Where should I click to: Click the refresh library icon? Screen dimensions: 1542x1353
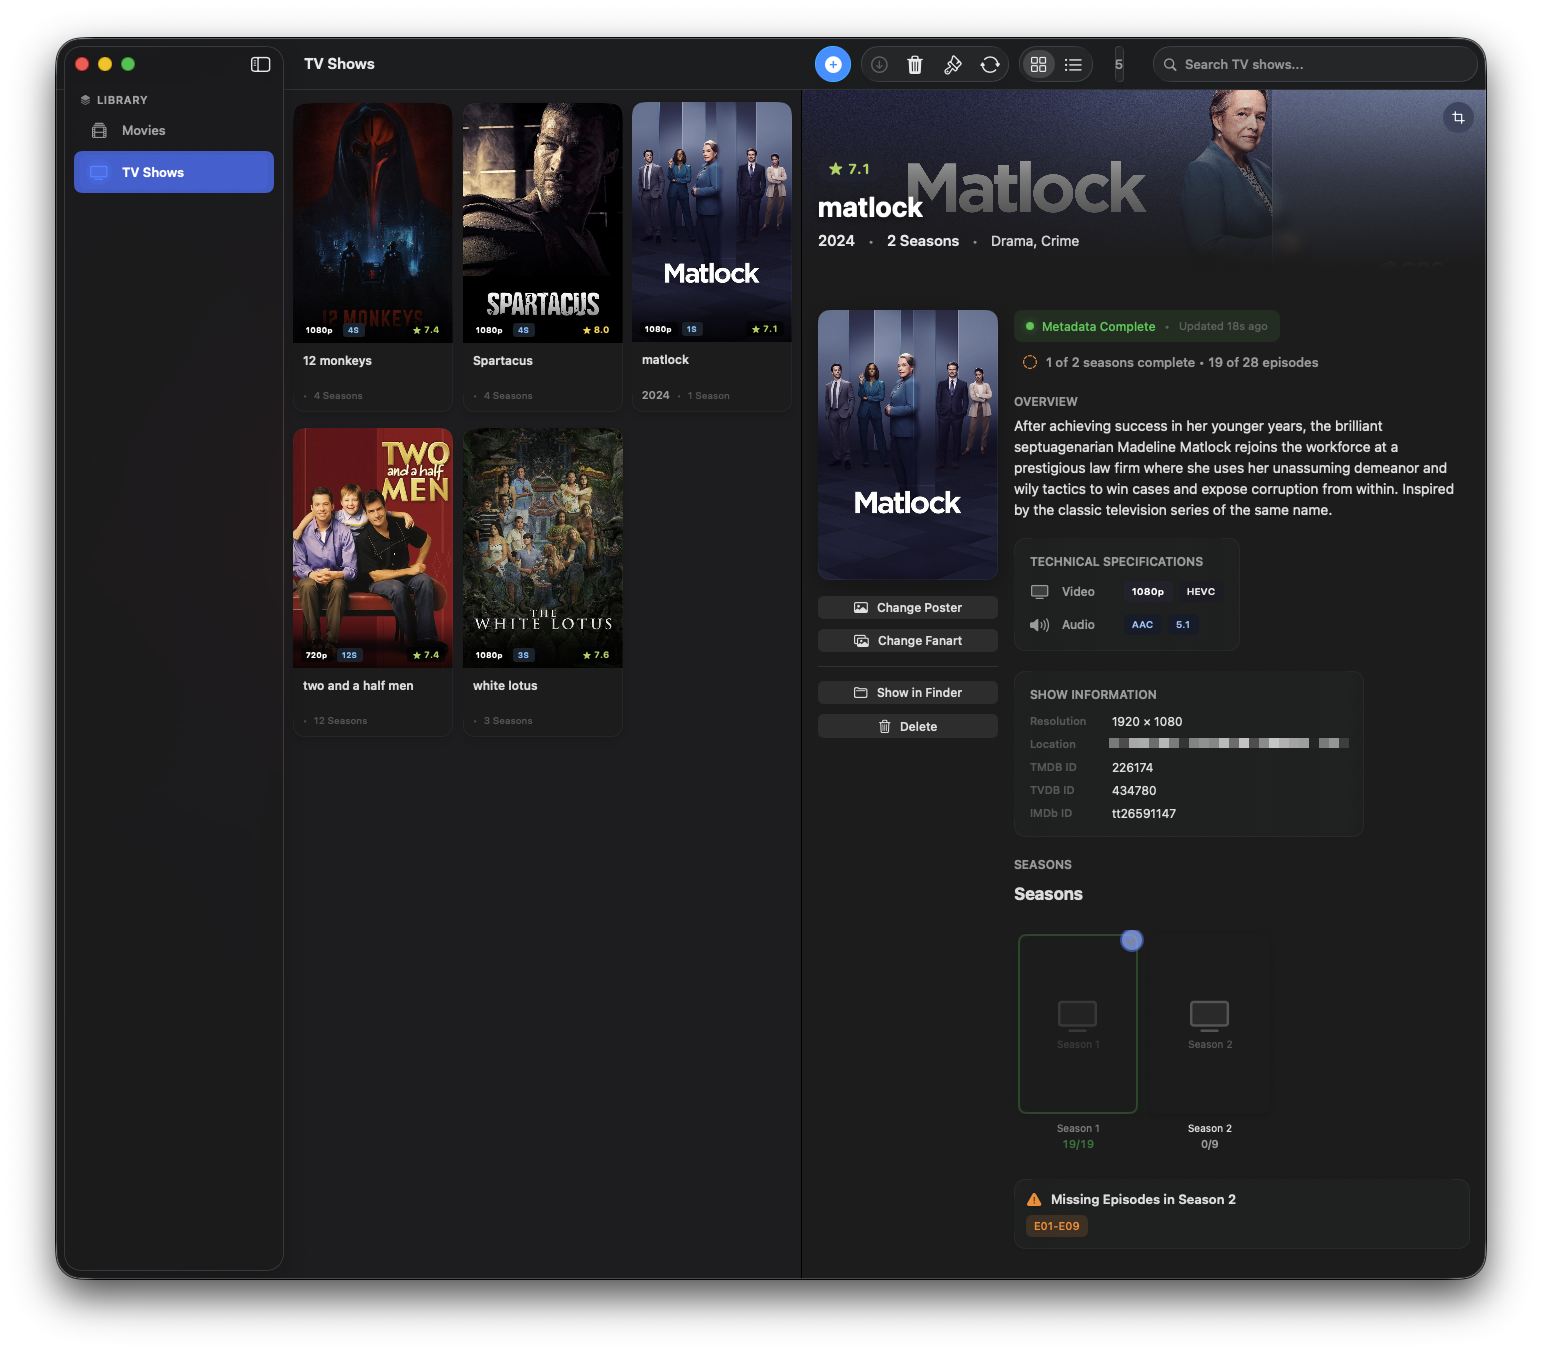(990, 64)
